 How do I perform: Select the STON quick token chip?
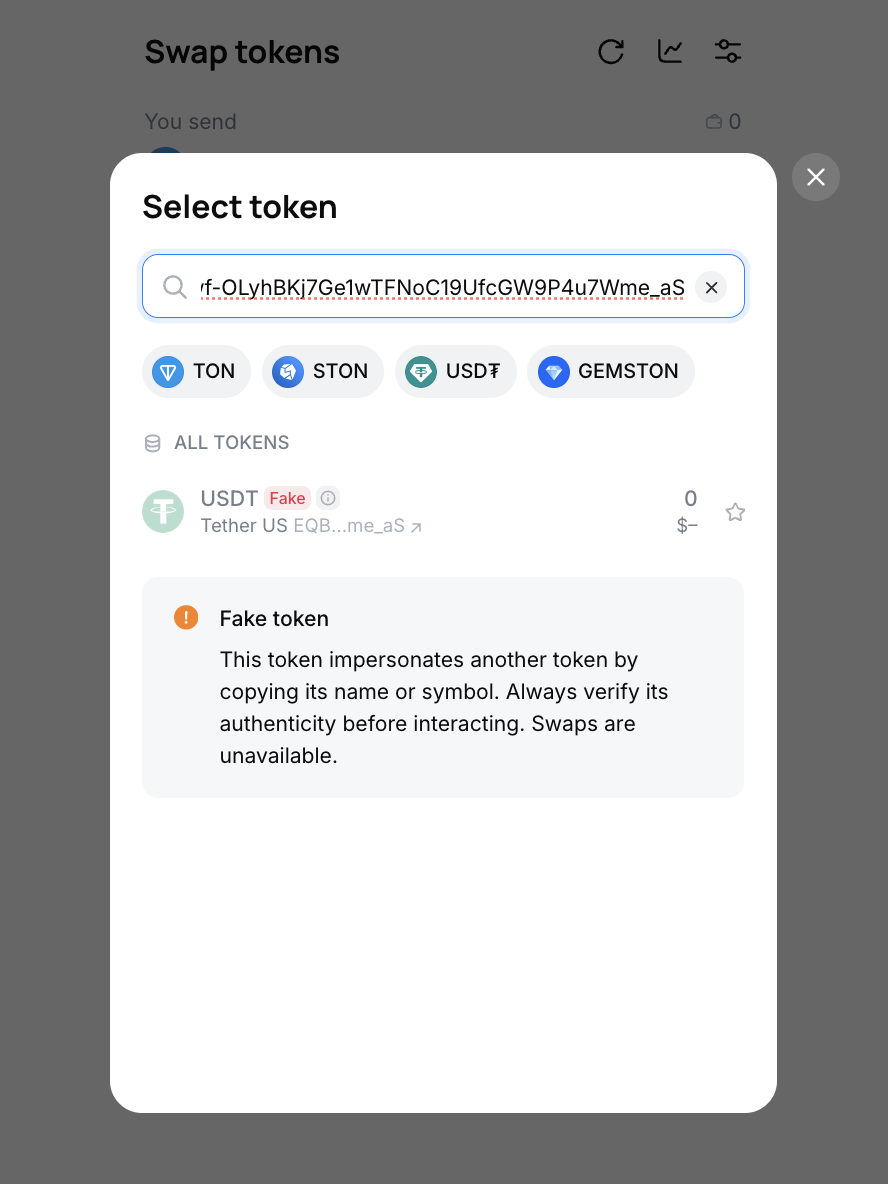pos(322,372)
